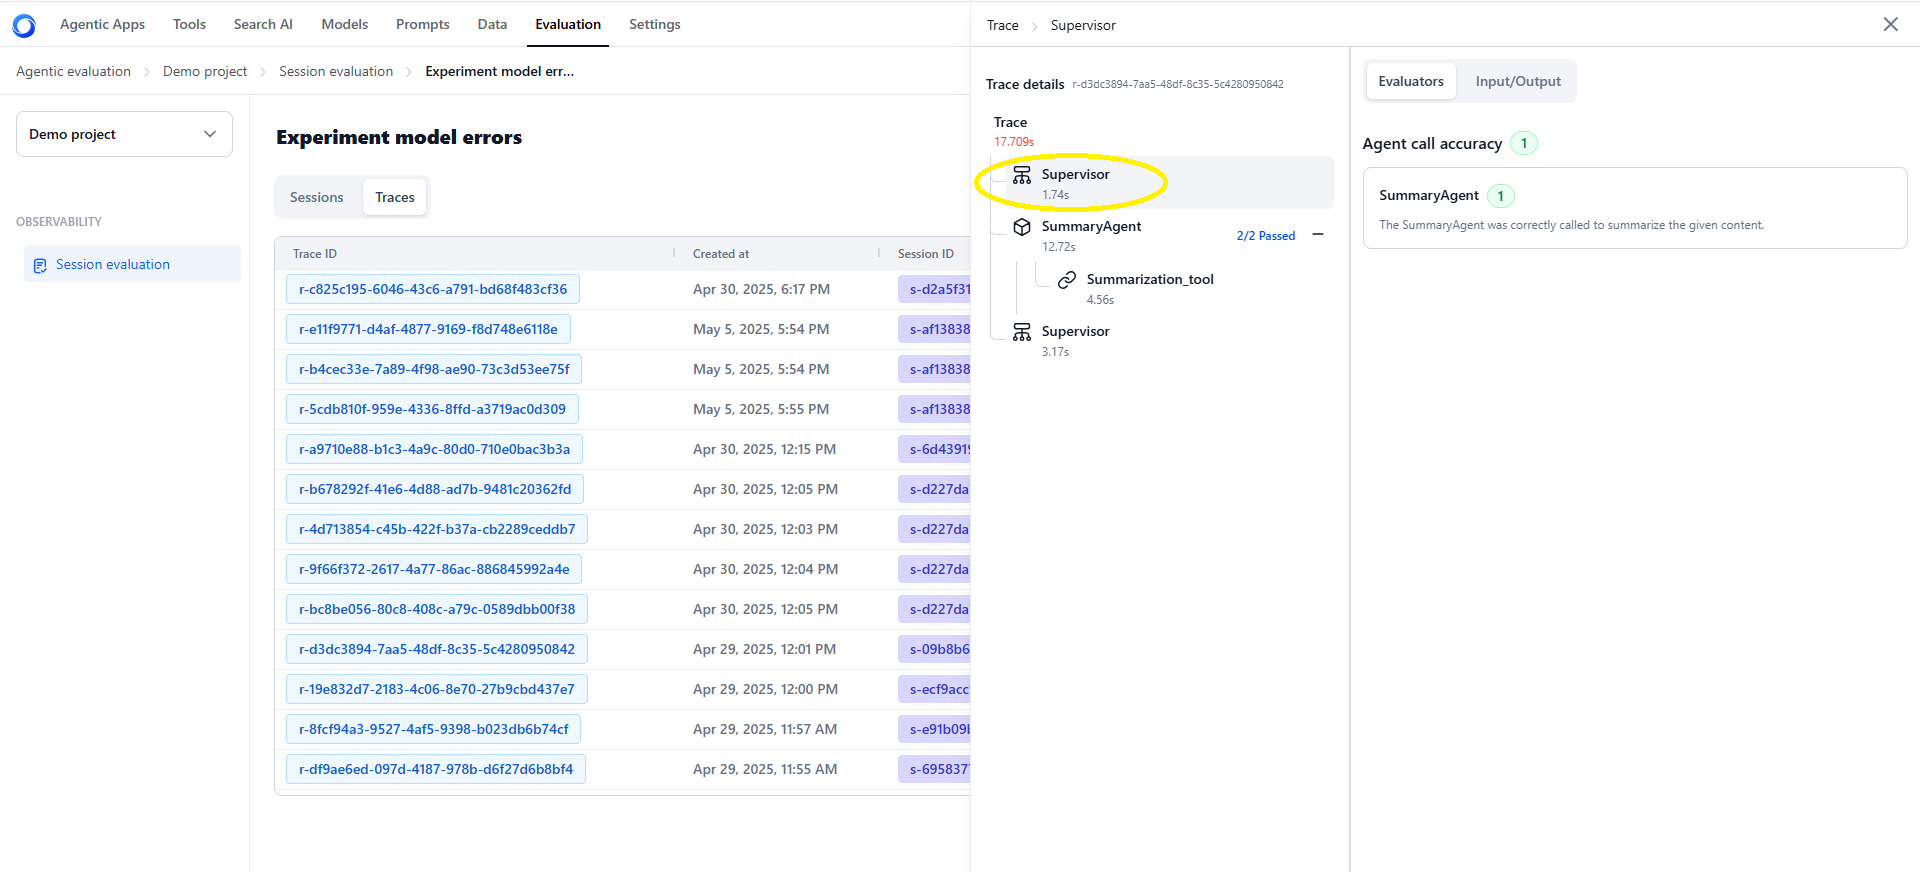Close the trace details panel
The height and width of the screenshot is (872, 1920).
tap(1890, 24)
